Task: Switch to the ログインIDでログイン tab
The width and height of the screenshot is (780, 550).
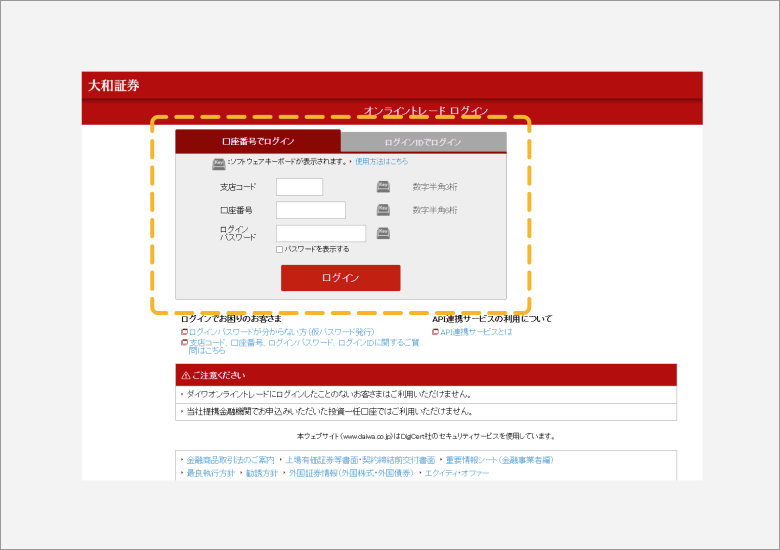Action: 423,142
